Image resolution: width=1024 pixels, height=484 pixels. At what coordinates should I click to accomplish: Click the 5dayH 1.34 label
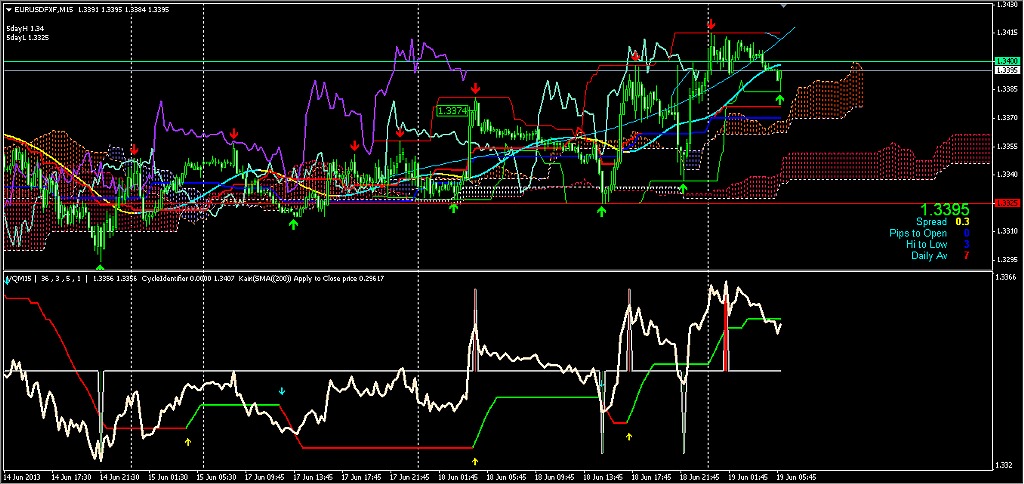coord(27,29)
